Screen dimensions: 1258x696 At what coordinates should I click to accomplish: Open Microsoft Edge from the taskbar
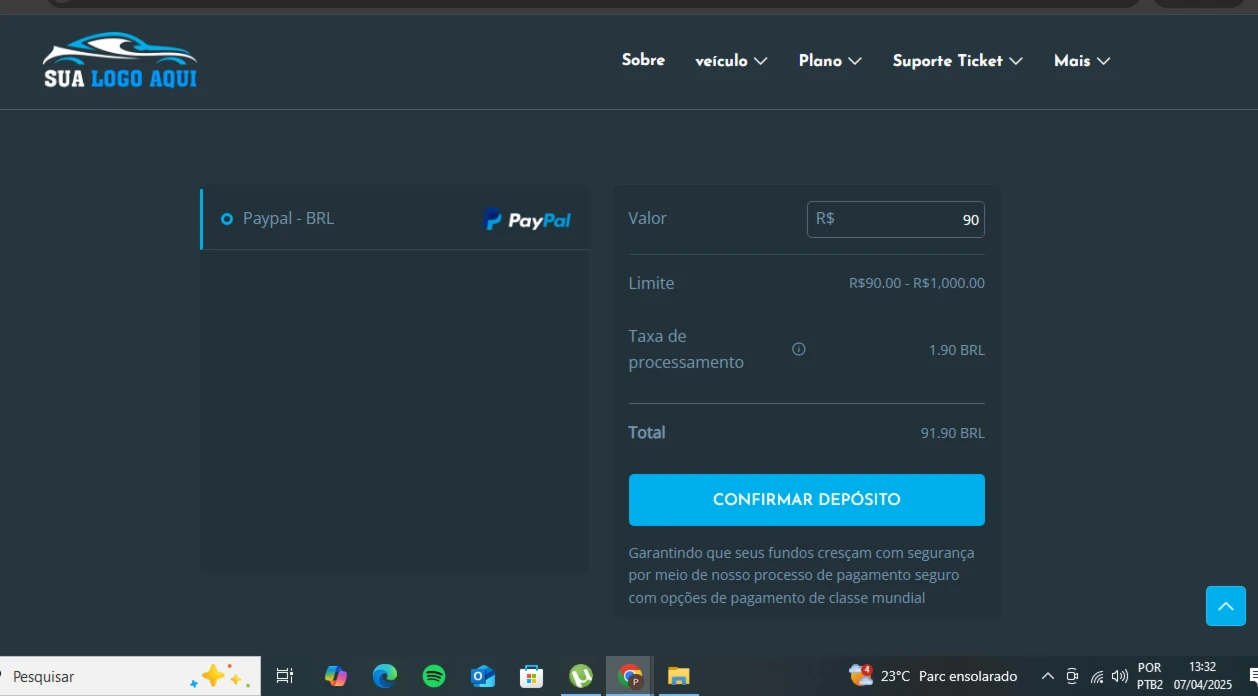point(385,676)
